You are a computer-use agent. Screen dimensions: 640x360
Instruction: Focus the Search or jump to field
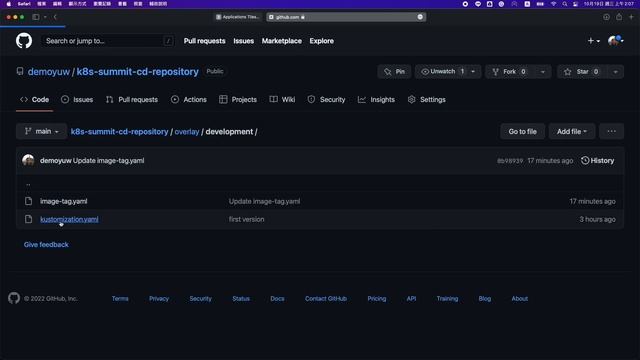tap(108, 41)
